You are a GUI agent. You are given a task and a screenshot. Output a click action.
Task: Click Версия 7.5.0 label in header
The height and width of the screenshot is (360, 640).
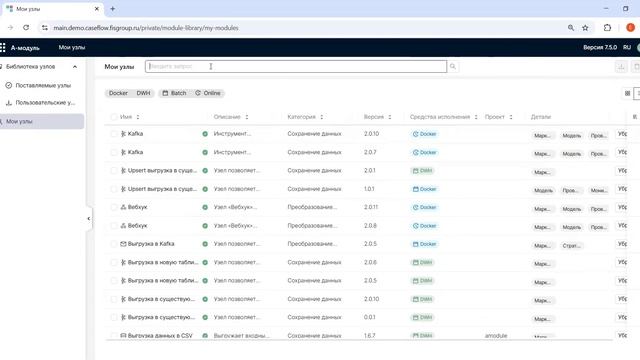tap(600, 47)
